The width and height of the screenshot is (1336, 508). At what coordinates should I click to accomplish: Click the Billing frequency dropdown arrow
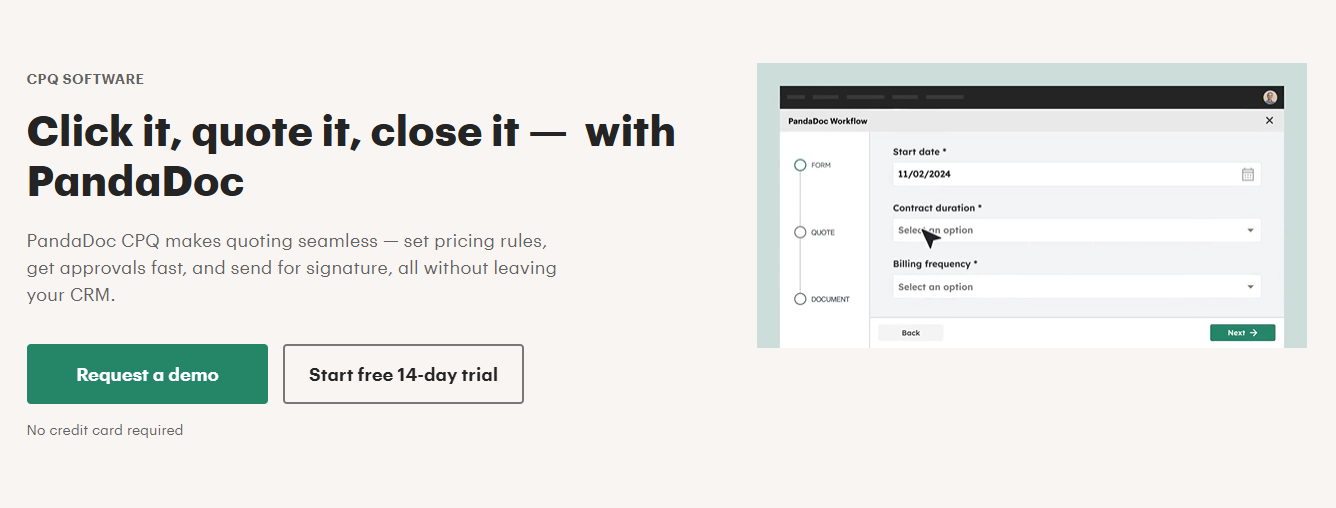[x=1250, y=287]
